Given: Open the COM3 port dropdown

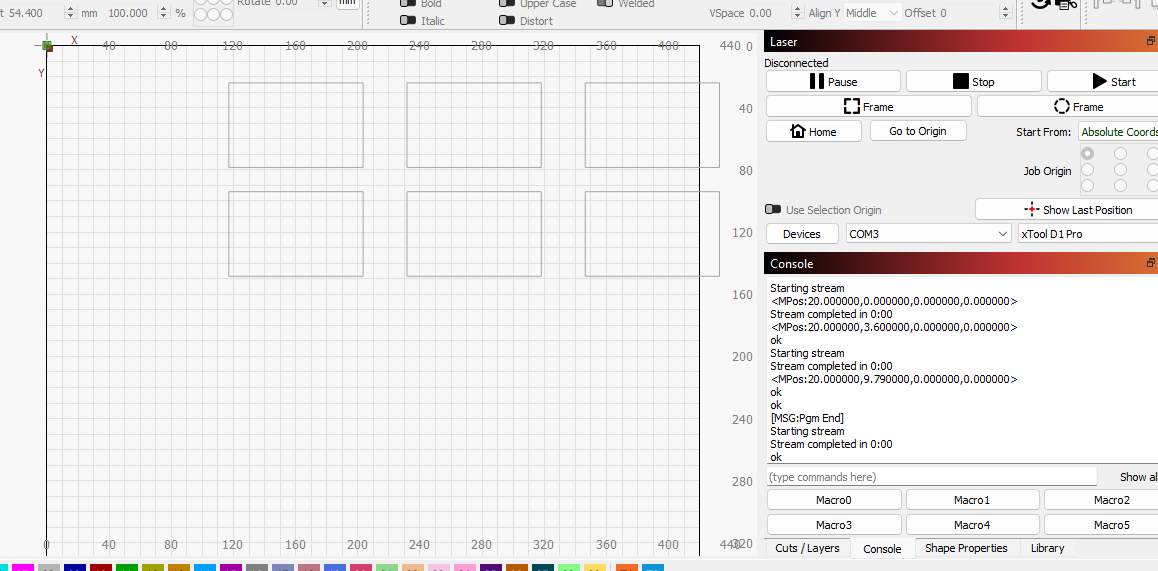Looking at the screenshot, I should 929,234.
